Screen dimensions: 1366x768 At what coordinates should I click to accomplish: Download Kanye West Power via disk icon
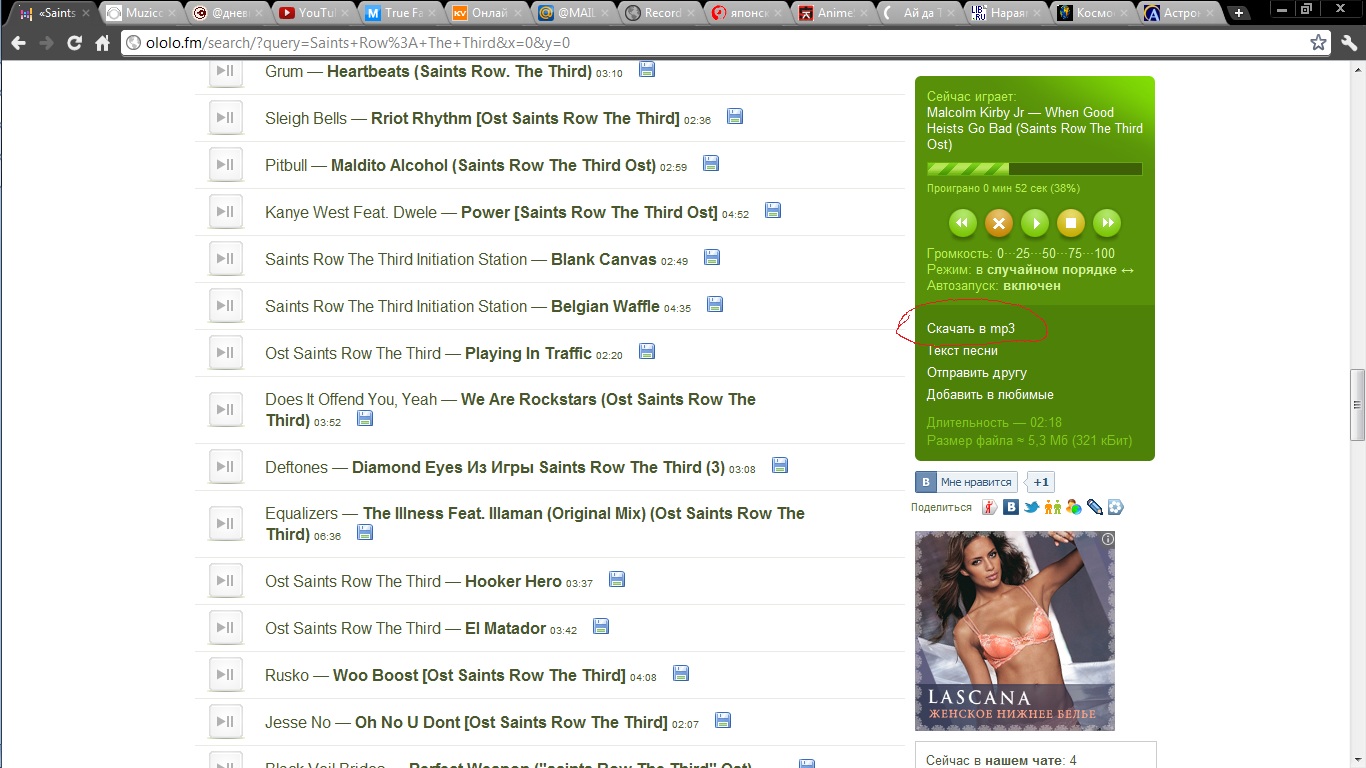pyautogui.click(x=773, y=210)
